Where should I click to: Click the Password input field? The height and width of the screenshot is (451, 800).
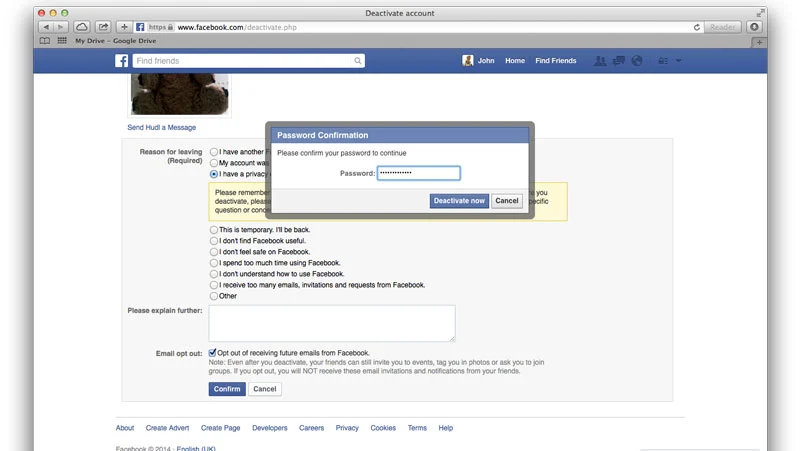(x=418, y=173)
